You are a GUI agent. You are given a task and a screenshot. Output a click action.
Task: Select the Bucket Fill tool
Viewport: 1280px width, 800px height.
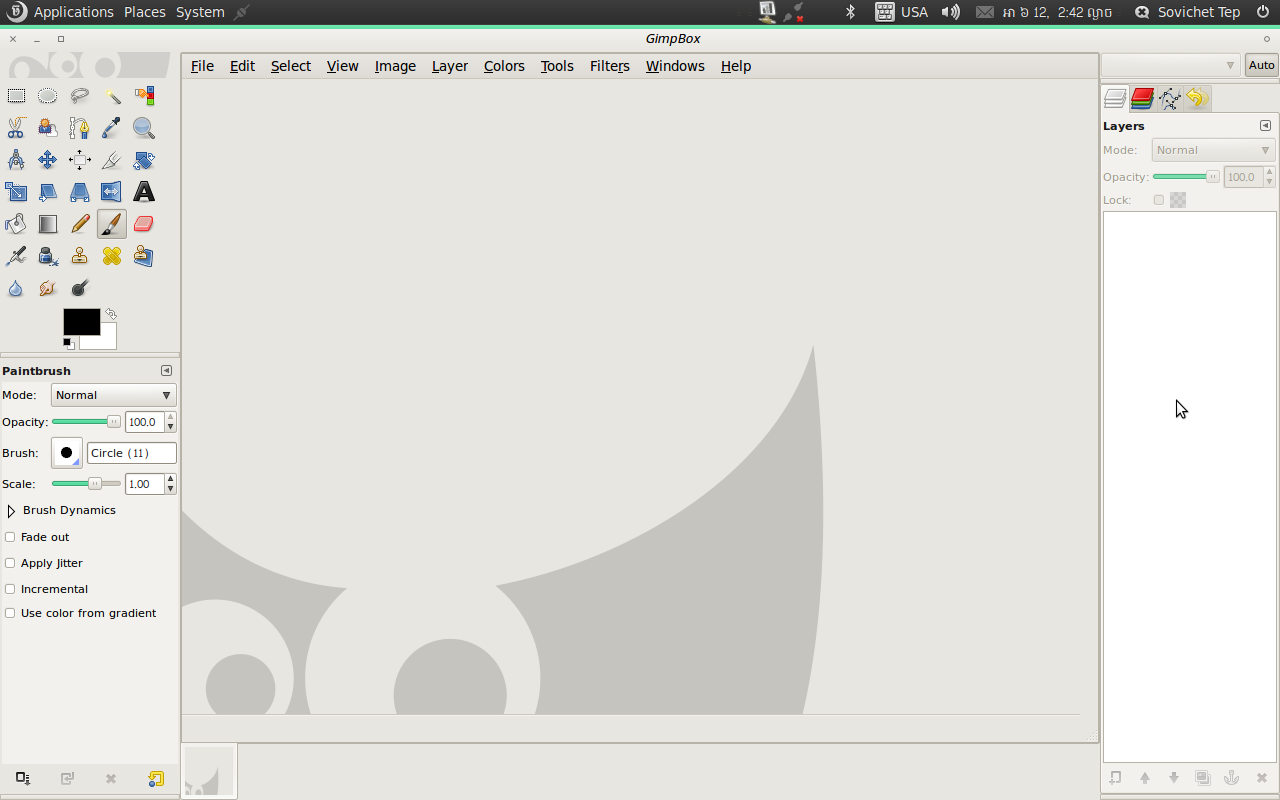[16, 224]
